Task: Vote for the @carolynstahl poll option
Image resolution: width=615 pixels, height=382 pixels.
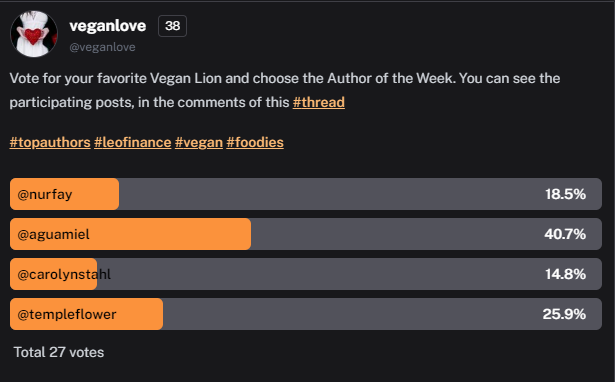Action: click(x=306, y=274)
